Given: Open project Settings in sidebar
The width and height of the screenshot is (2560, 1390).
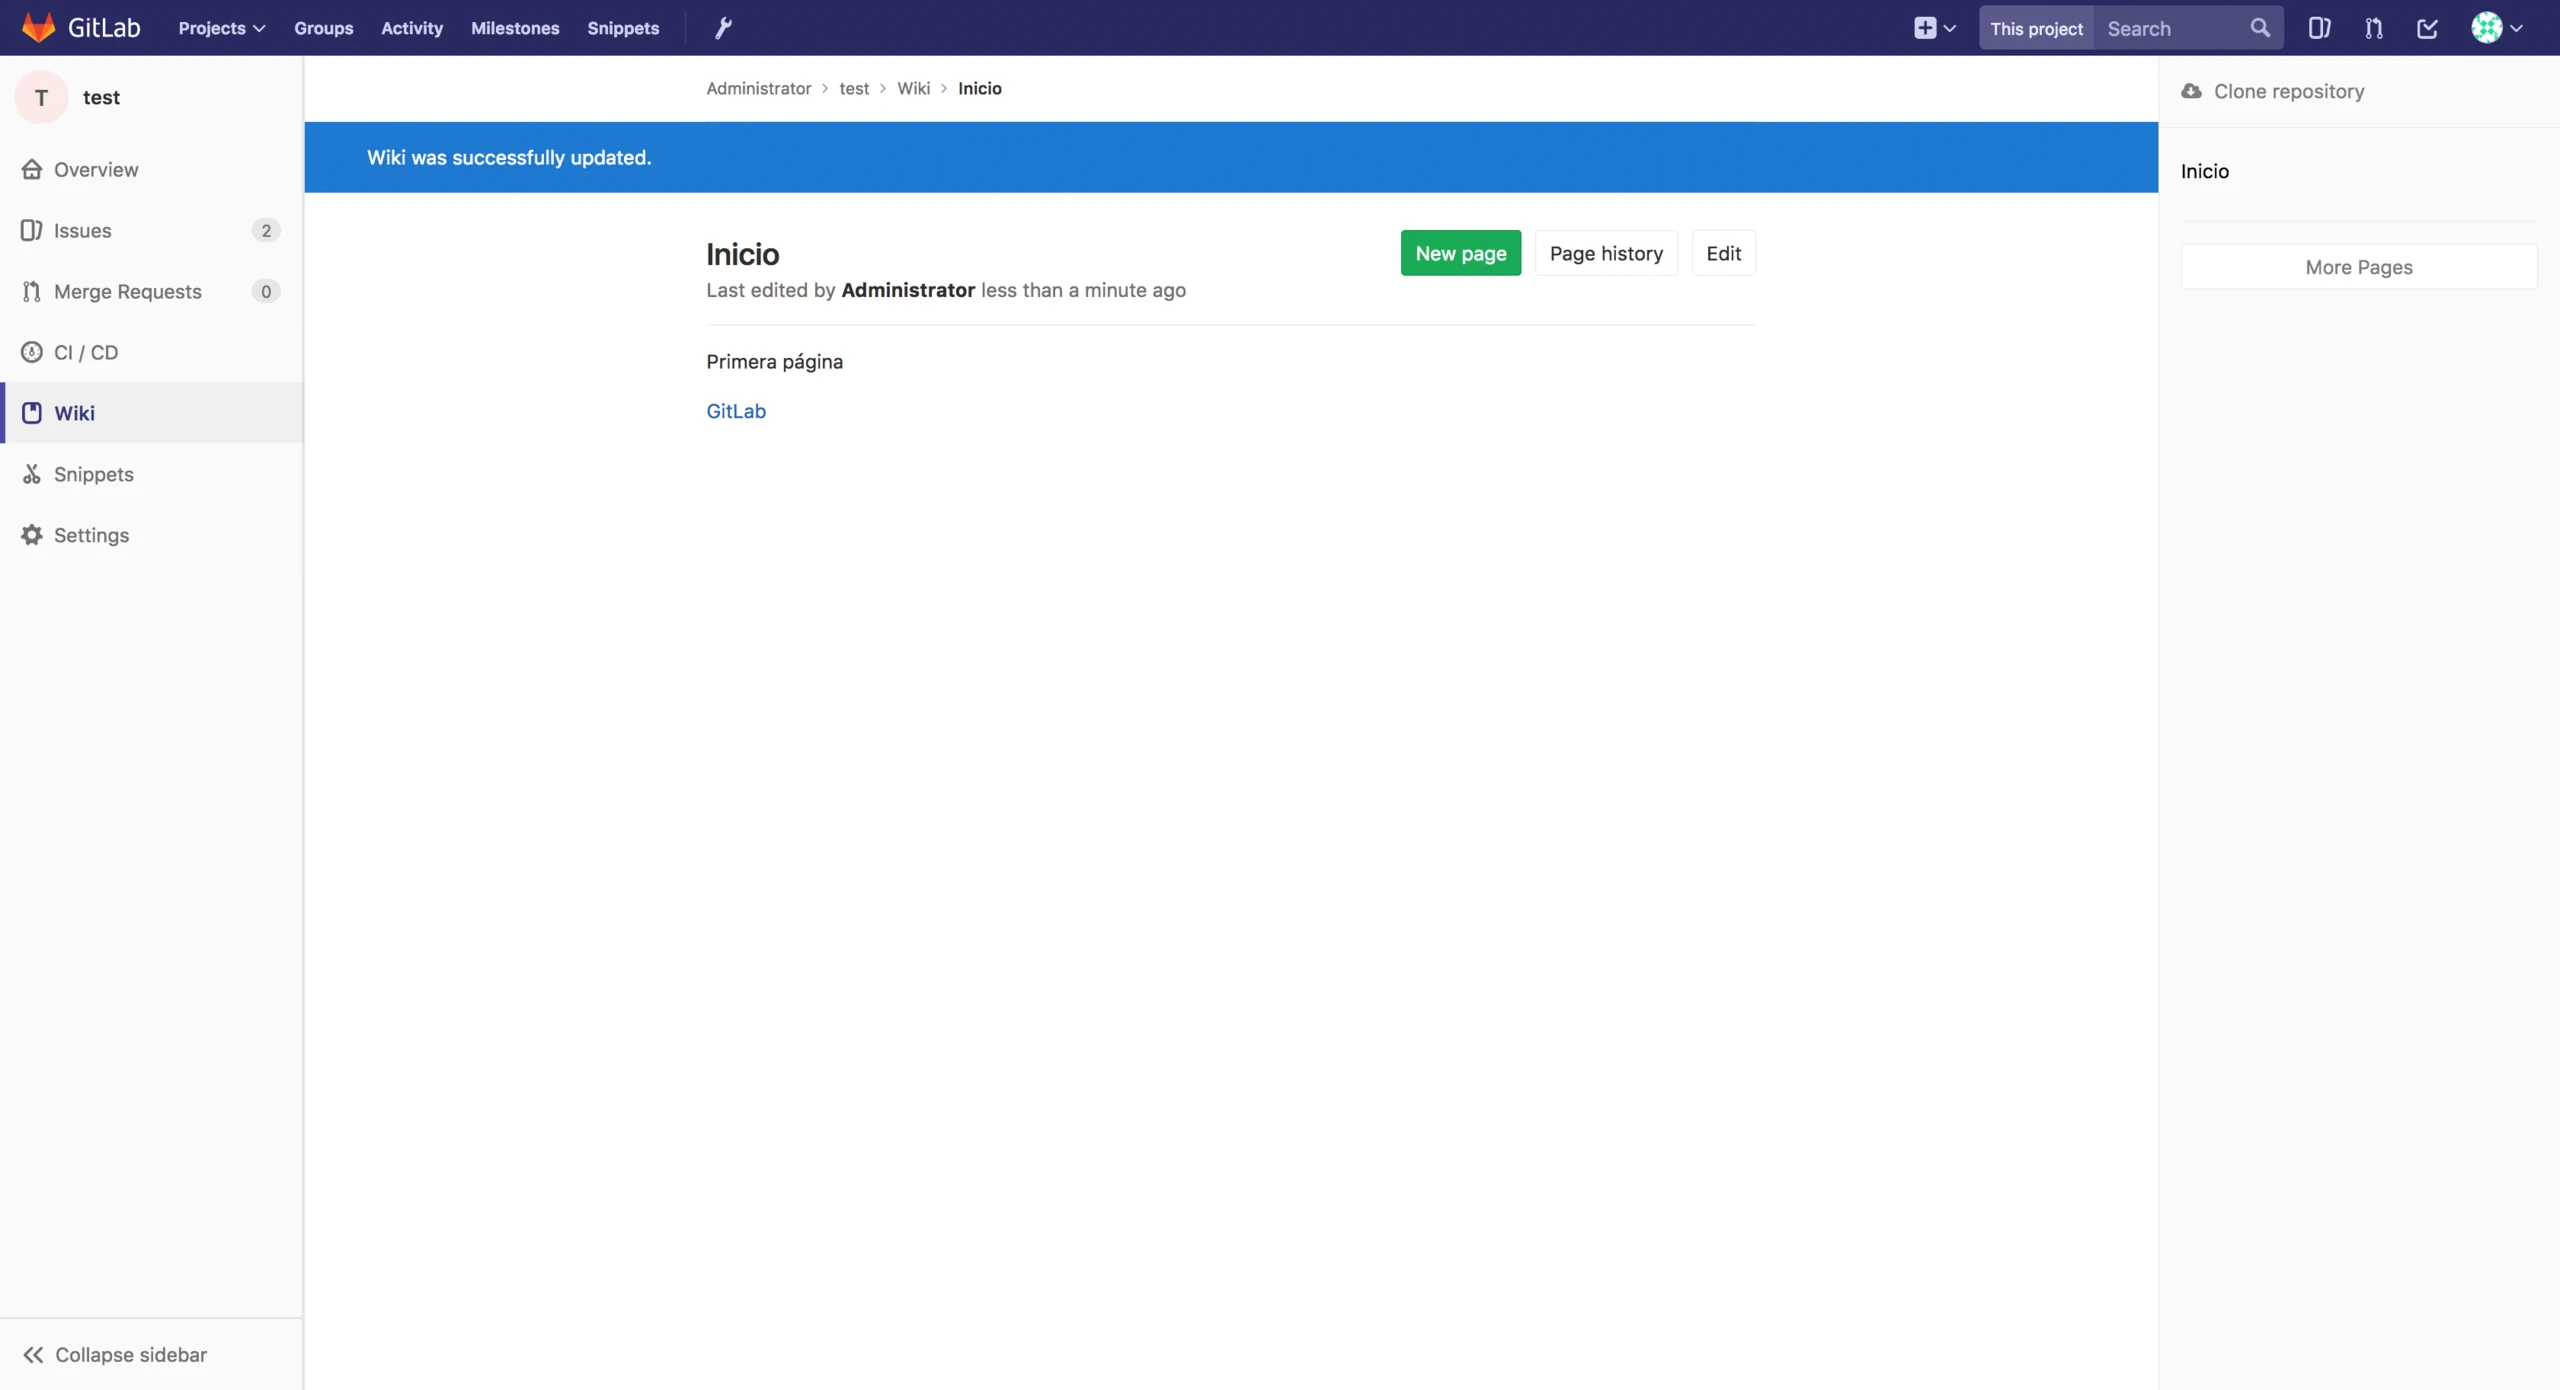Looking at the screenshot, I should click(x=91, y=535).
